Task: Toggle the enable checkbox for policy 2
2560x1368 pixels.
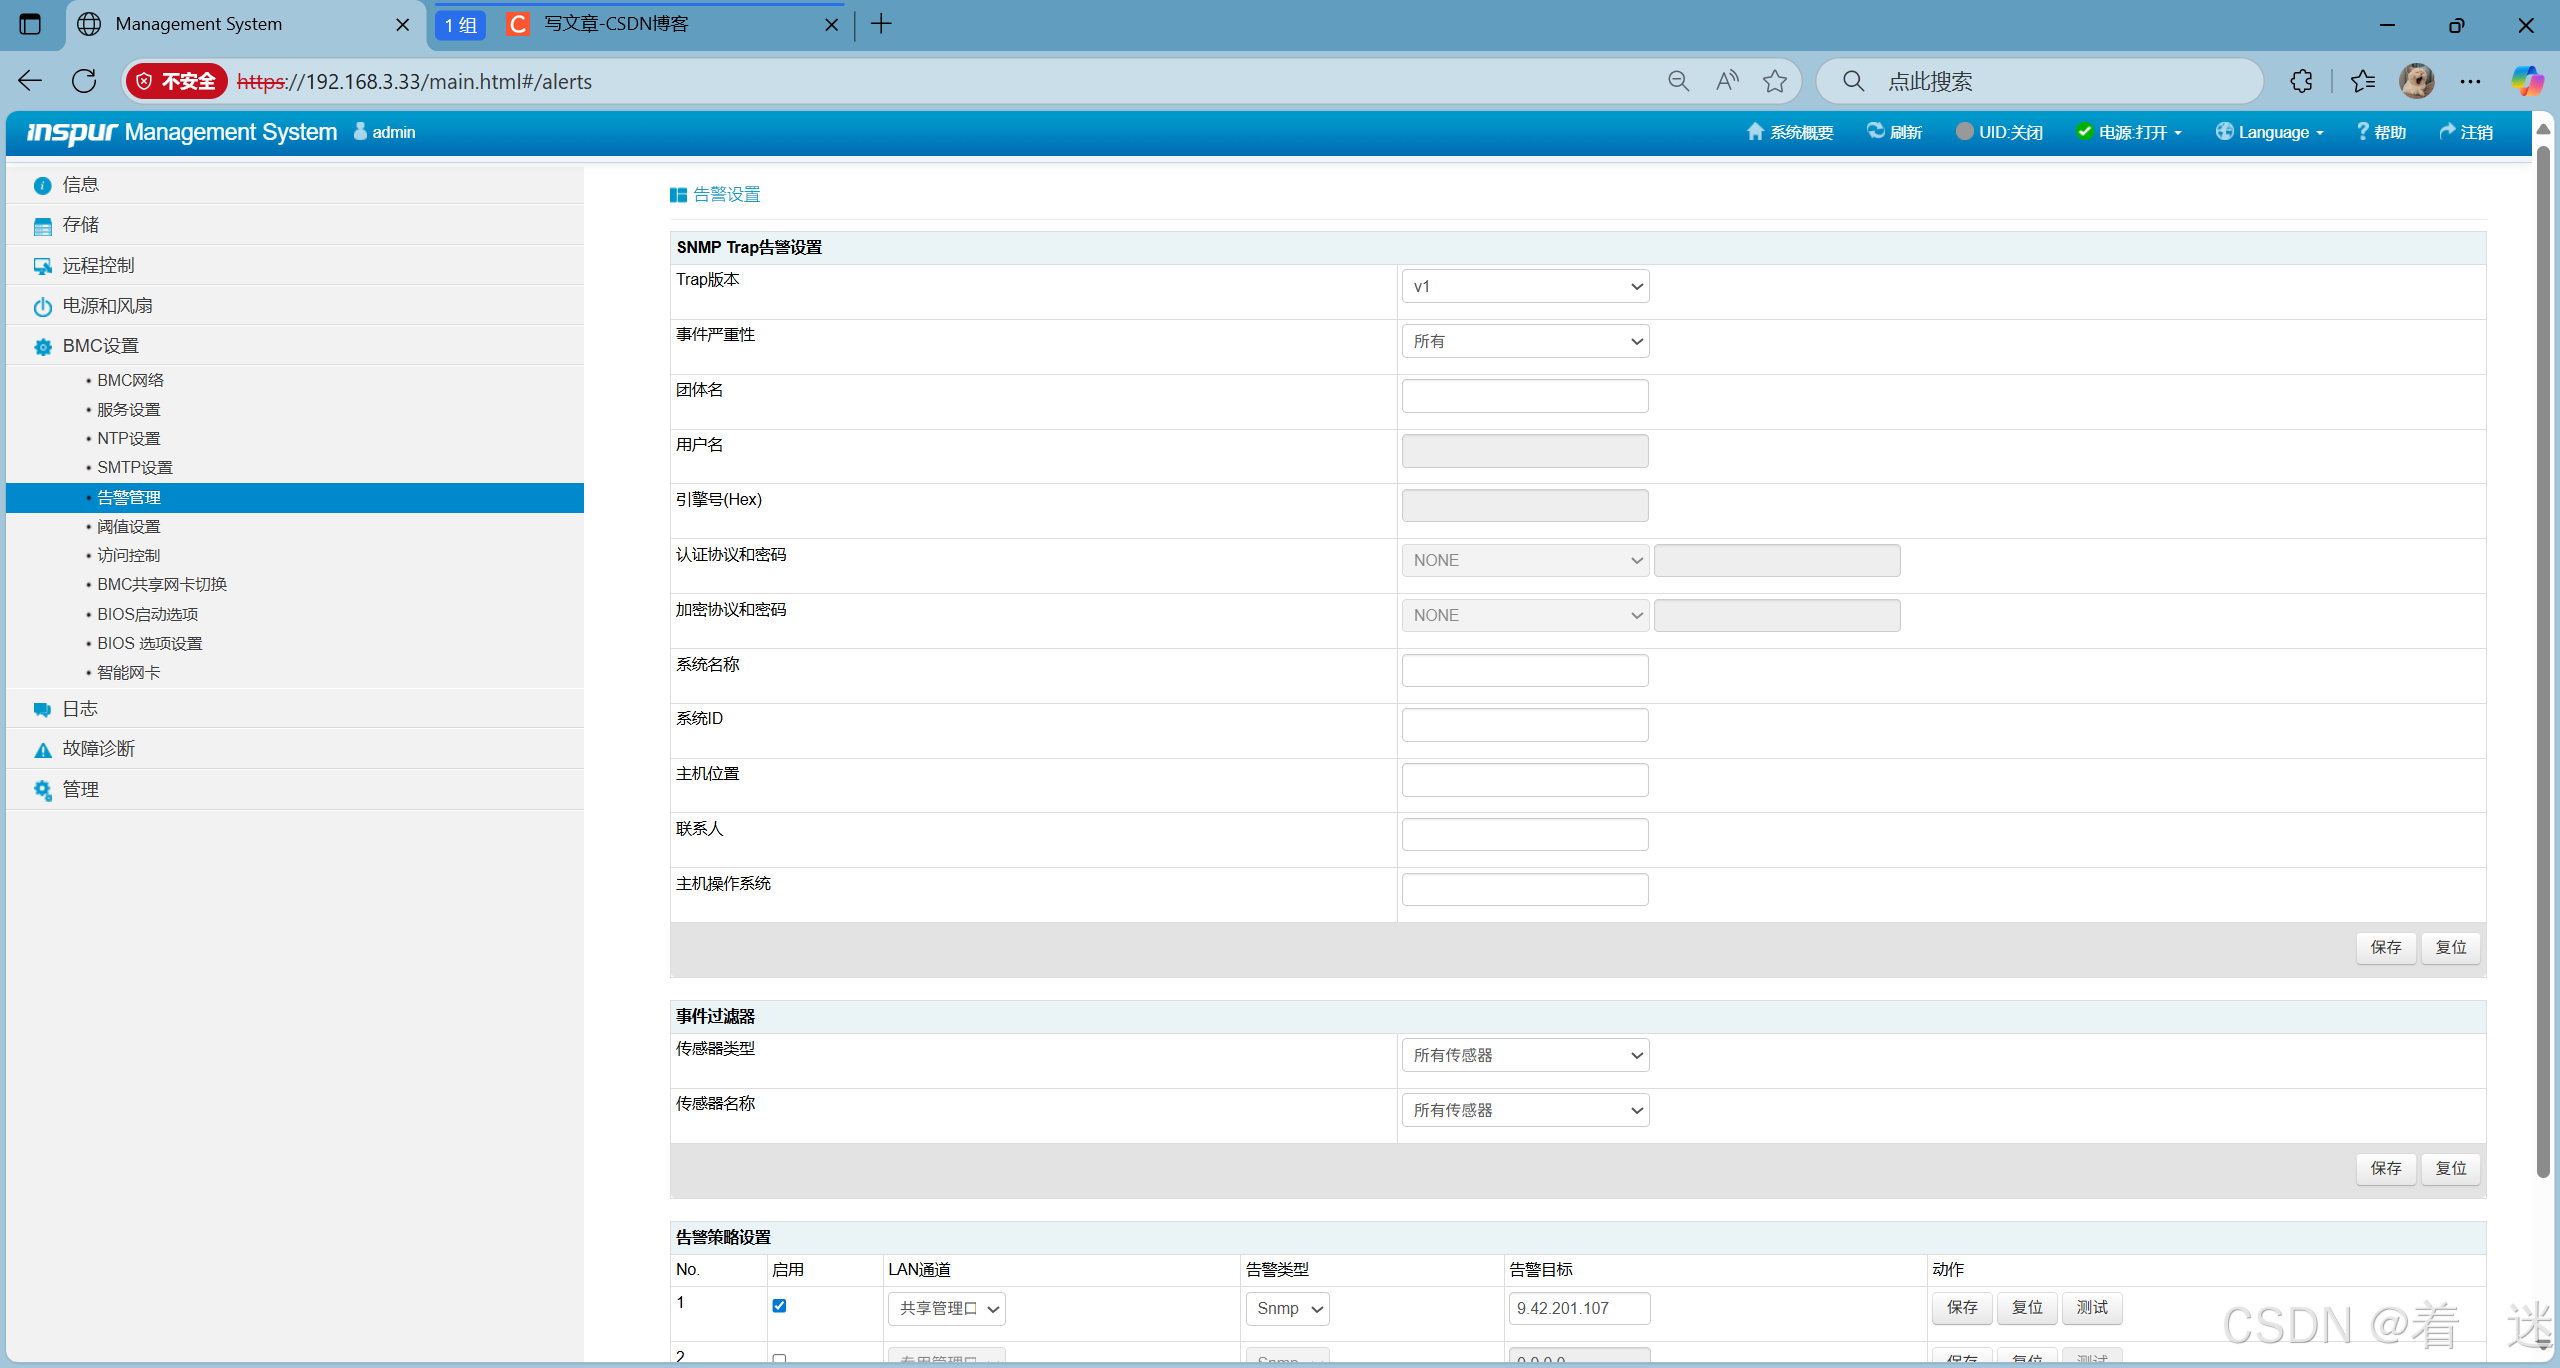Action: [x=779, y=1358]
